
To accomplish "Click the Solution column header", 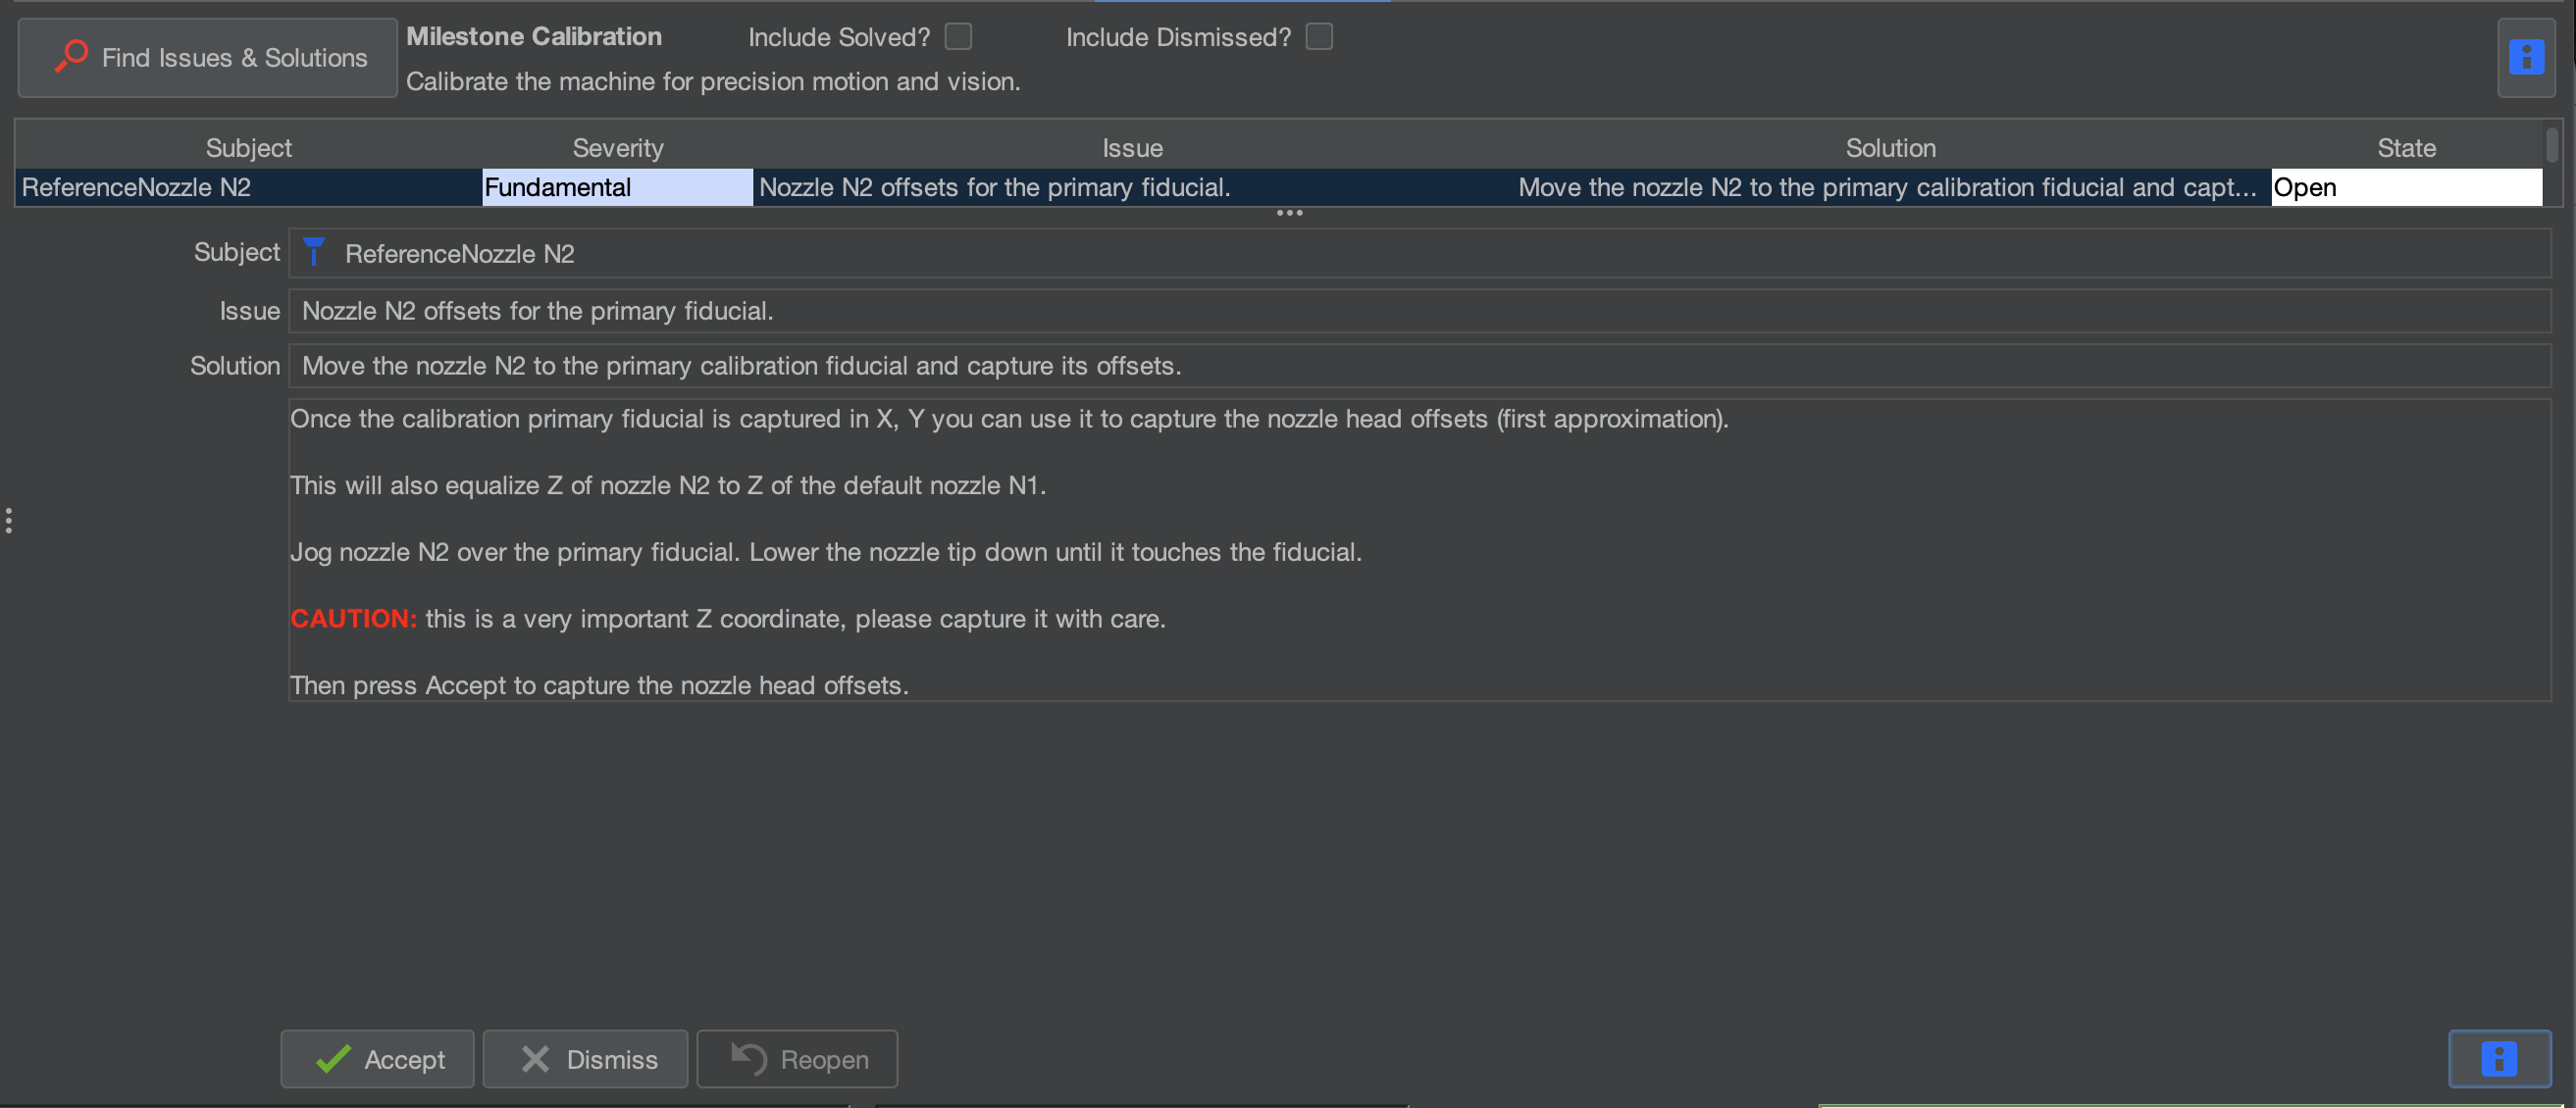I will pos(1890,148).
